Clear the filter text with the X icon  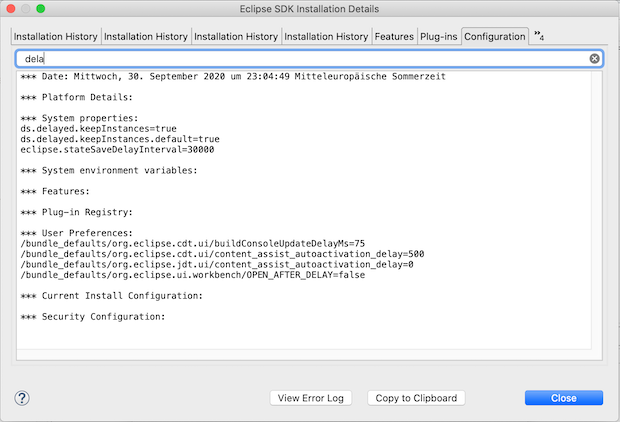coord(594,59)
